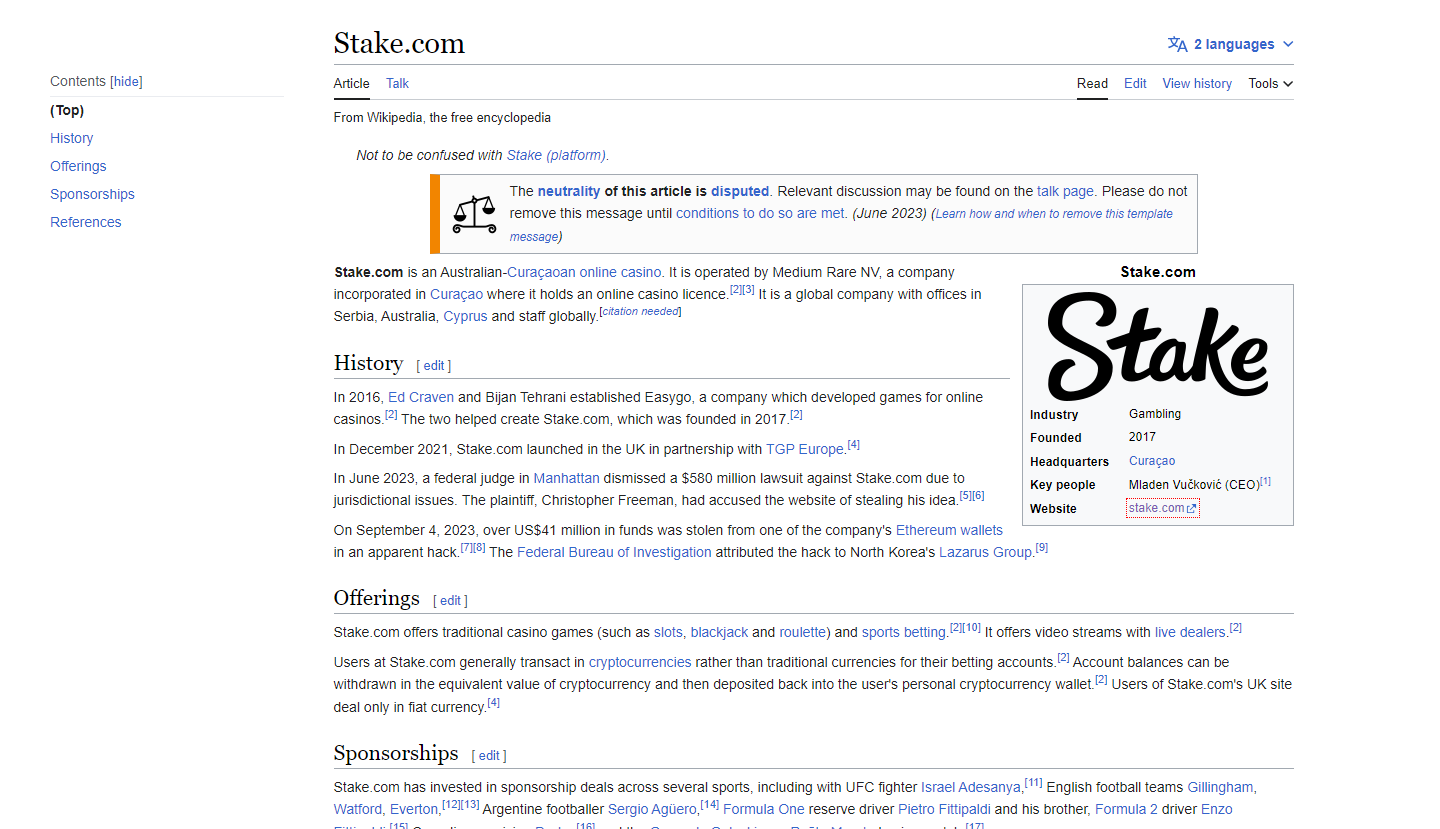Click infobox value Mladen Vučković (CEO)
The height and width of the screenshot is (829, 1440).
1193,485
